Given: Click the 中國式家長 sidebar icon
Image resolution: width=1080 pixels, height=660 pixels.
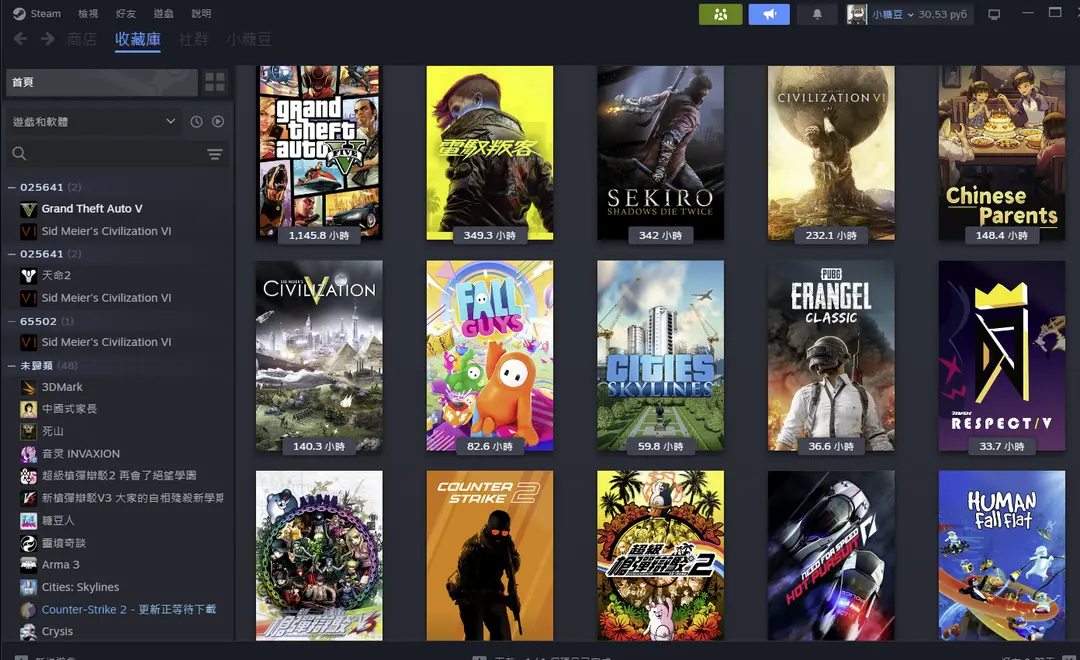Looking at the screenshot, I should pyautogui.click(x=28, y=409).
